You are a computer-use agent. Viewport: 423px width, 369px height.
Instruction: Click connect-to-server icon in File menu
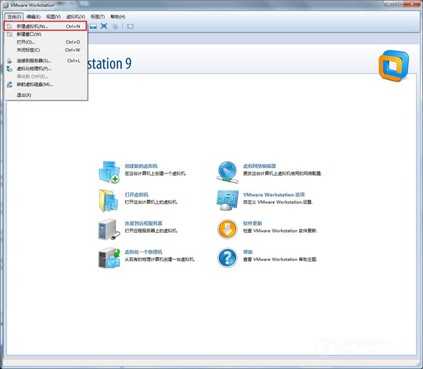click(10, 61)
